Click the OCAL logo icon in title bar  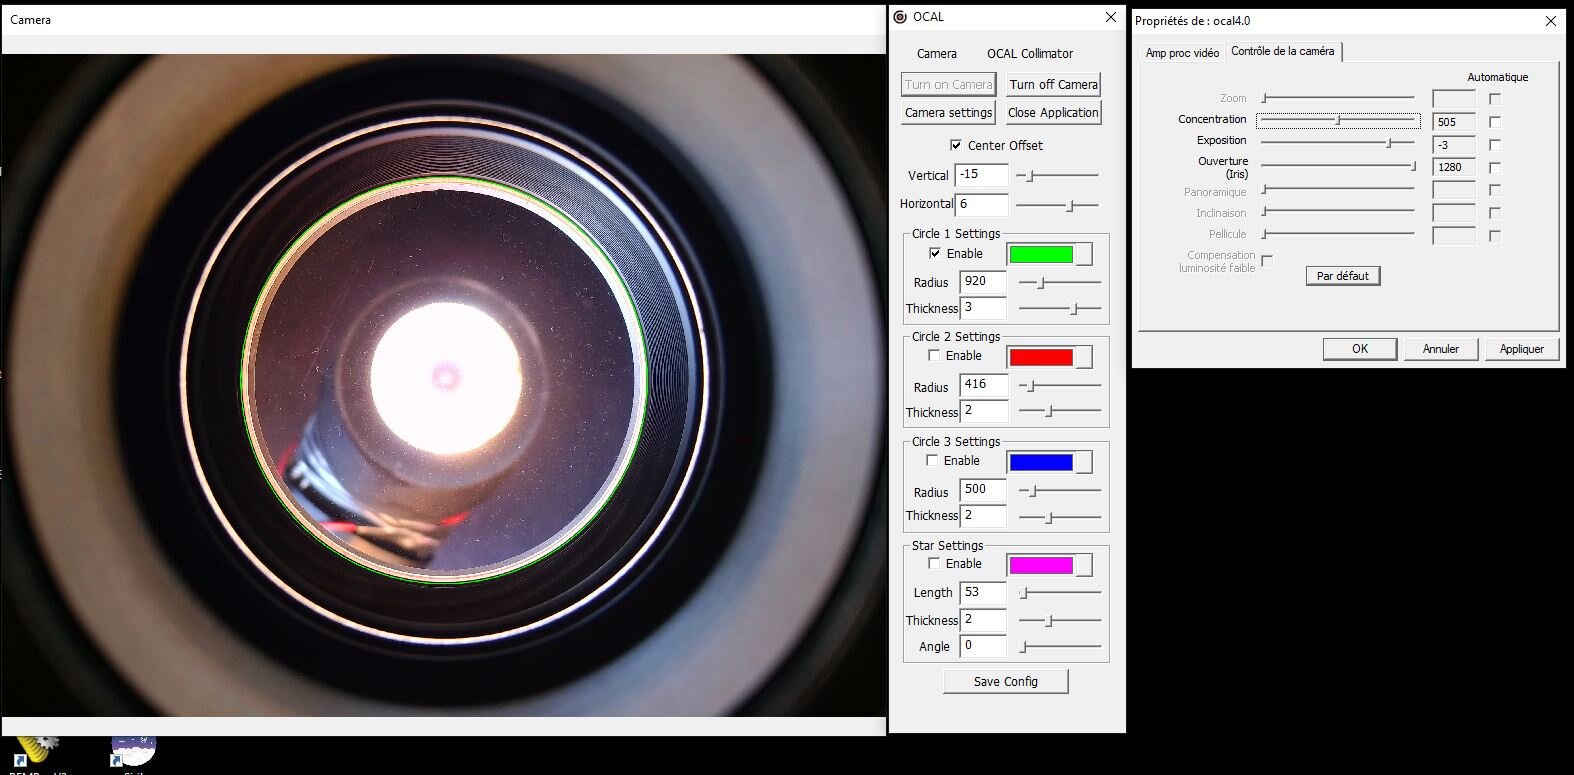(900, 17)
